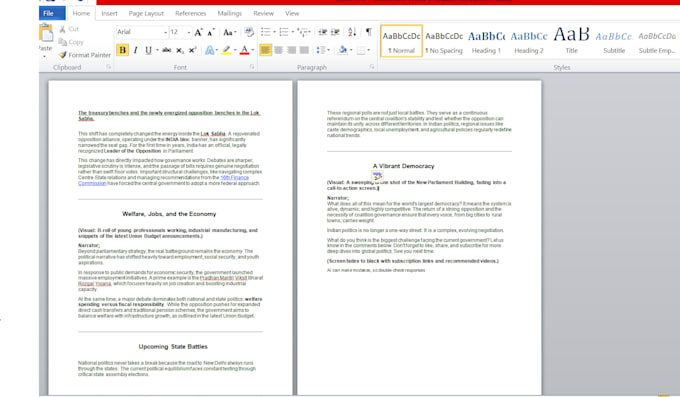Apply red font color
The width and height of the screenshot is (680, 397).
(x=244, y=50)
